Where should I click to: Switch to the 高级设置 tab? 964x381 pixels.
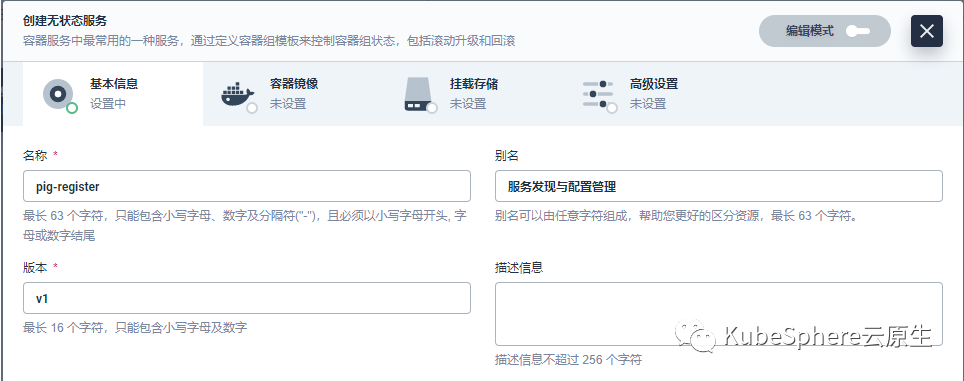[652, 94]
